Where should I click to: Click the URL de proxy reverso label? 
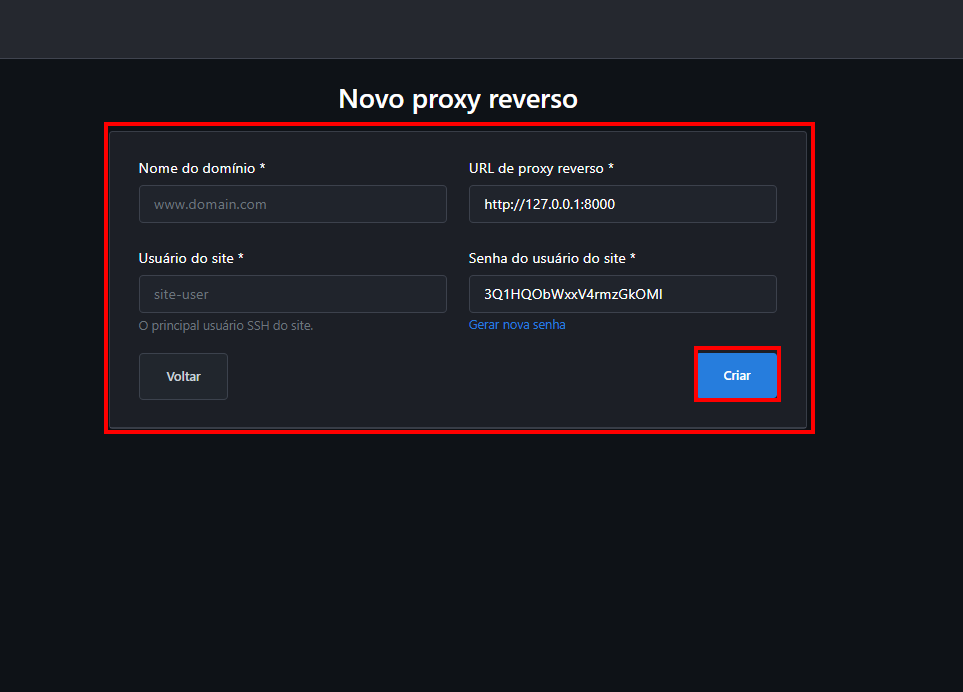pyautogui.click(x=535, y=168)
